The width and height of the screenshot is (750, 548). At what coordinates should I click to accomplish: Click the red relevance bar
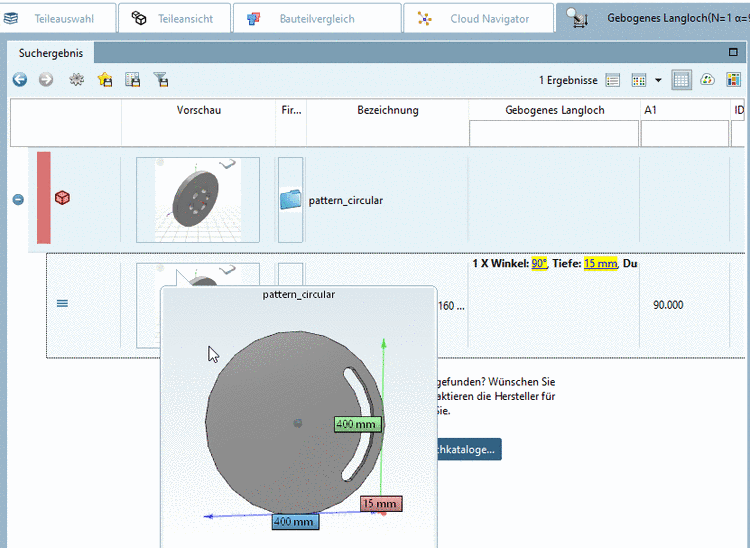[44, 197]
